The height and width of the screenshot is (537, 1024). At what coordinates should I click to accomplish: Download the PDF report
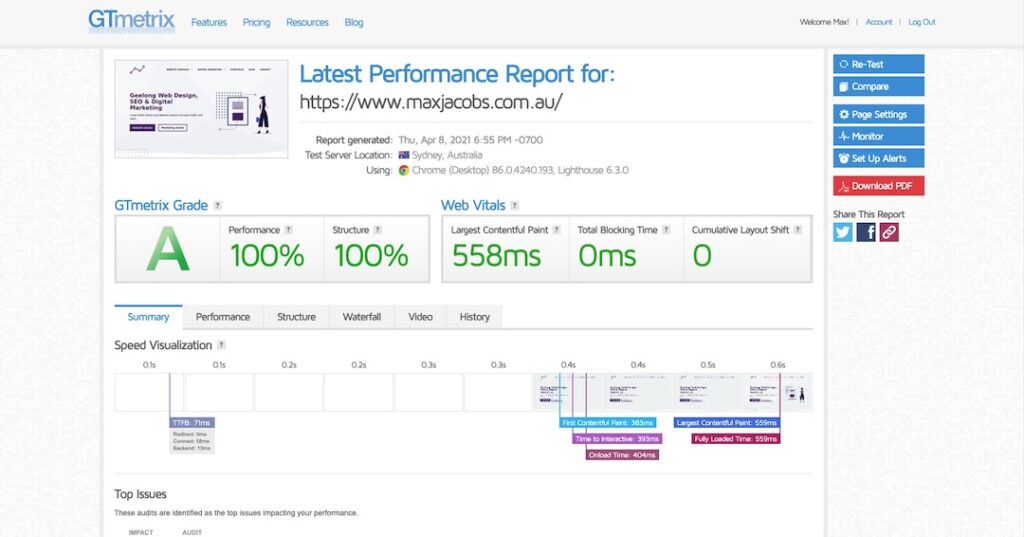pos(878,186)
